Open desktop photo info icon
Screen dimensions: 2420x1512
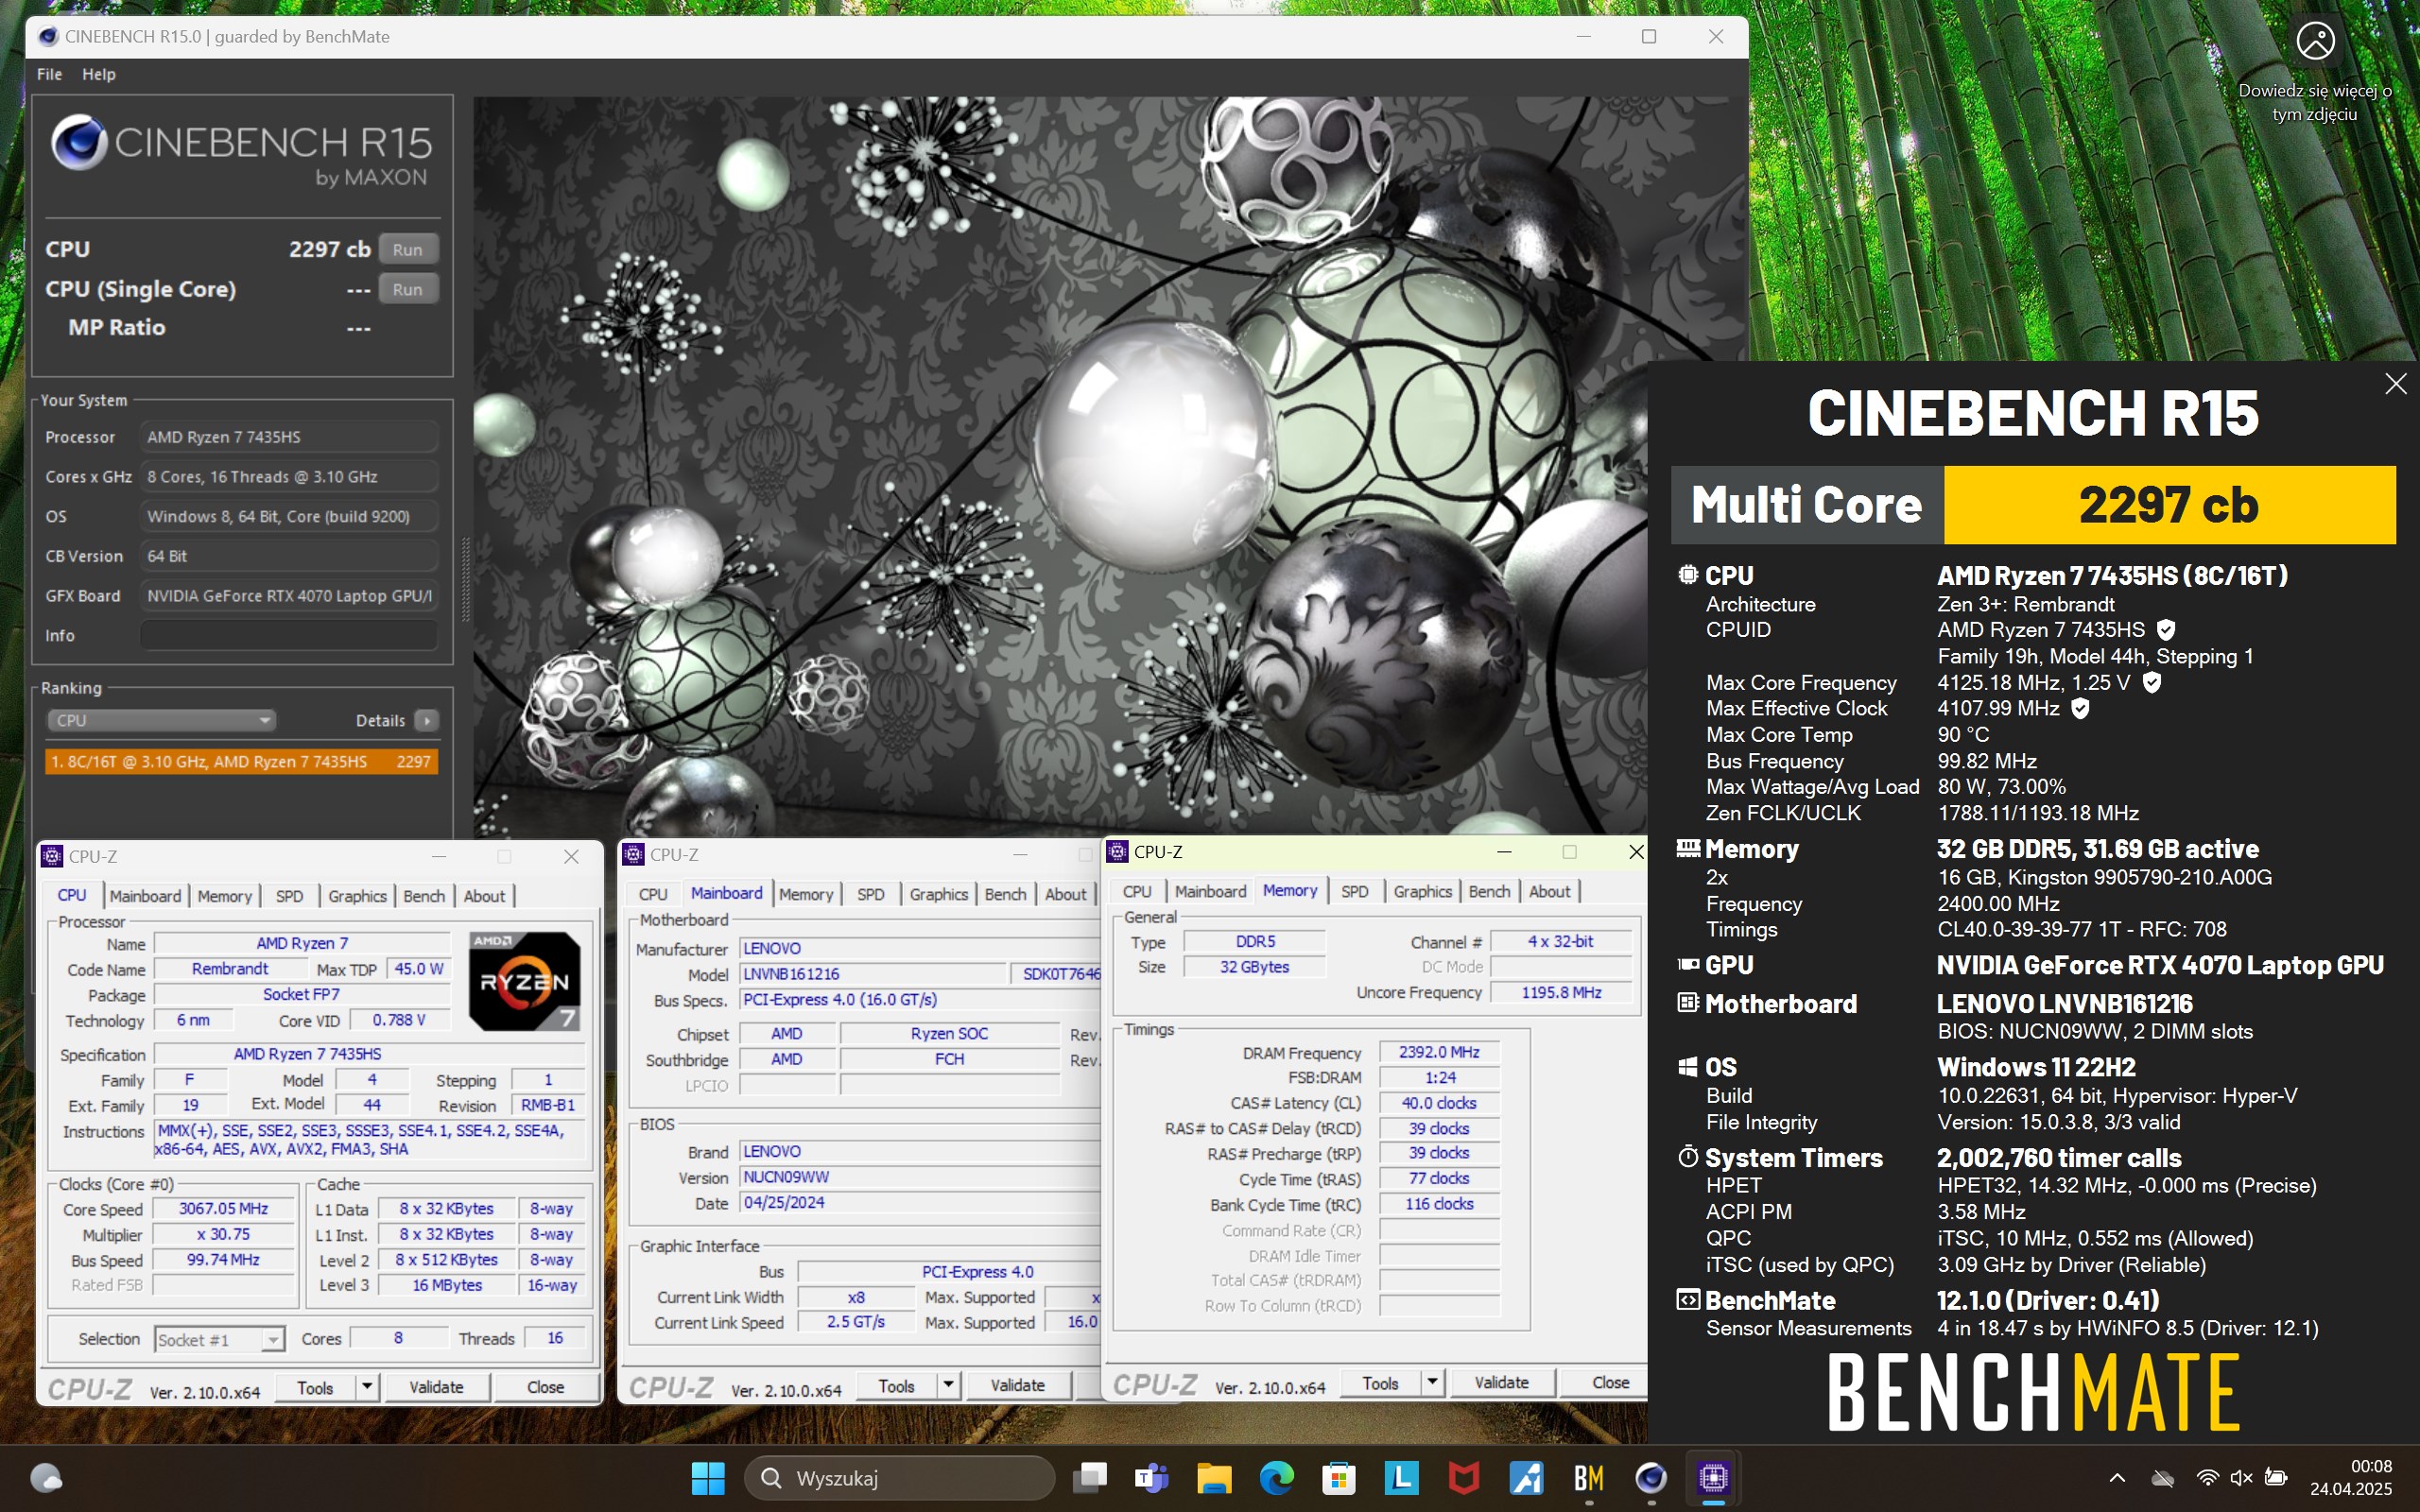pos(2316,41)
